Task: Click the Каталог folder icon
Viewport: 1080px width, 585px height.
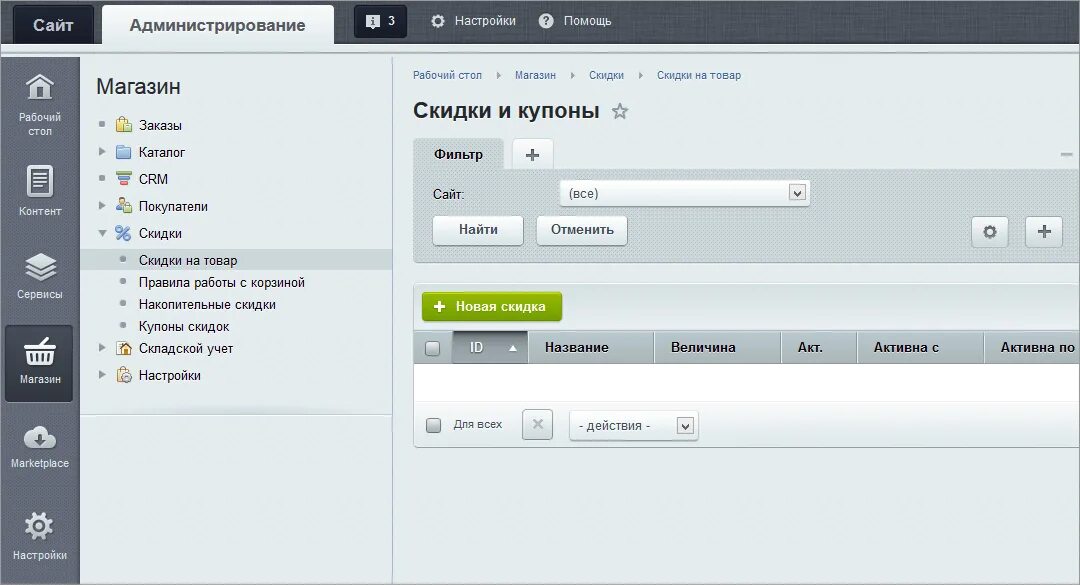Action: [x=123, y=152]
